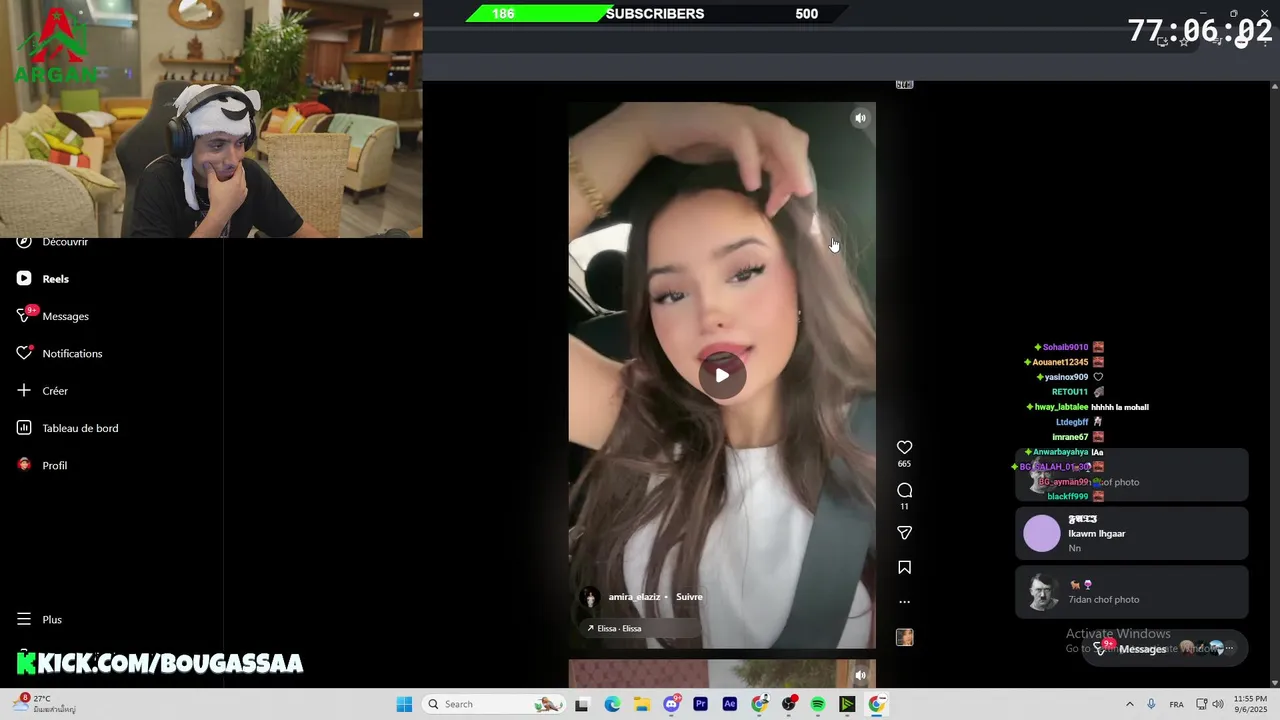Viewport: 1280px width, 720px height.
Task: Open OBS Studio from the taskbar
Action: point(789,704)
